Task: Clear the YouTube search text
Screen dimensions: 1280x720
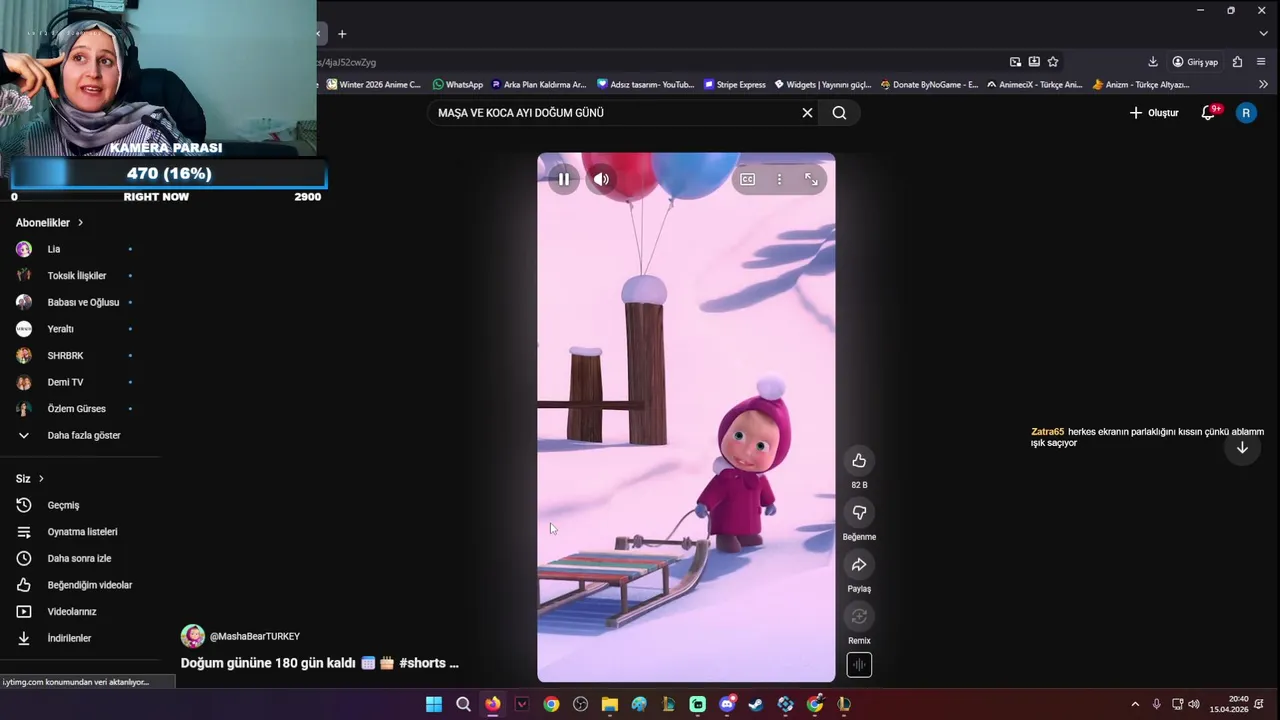Action: [807, 113]
